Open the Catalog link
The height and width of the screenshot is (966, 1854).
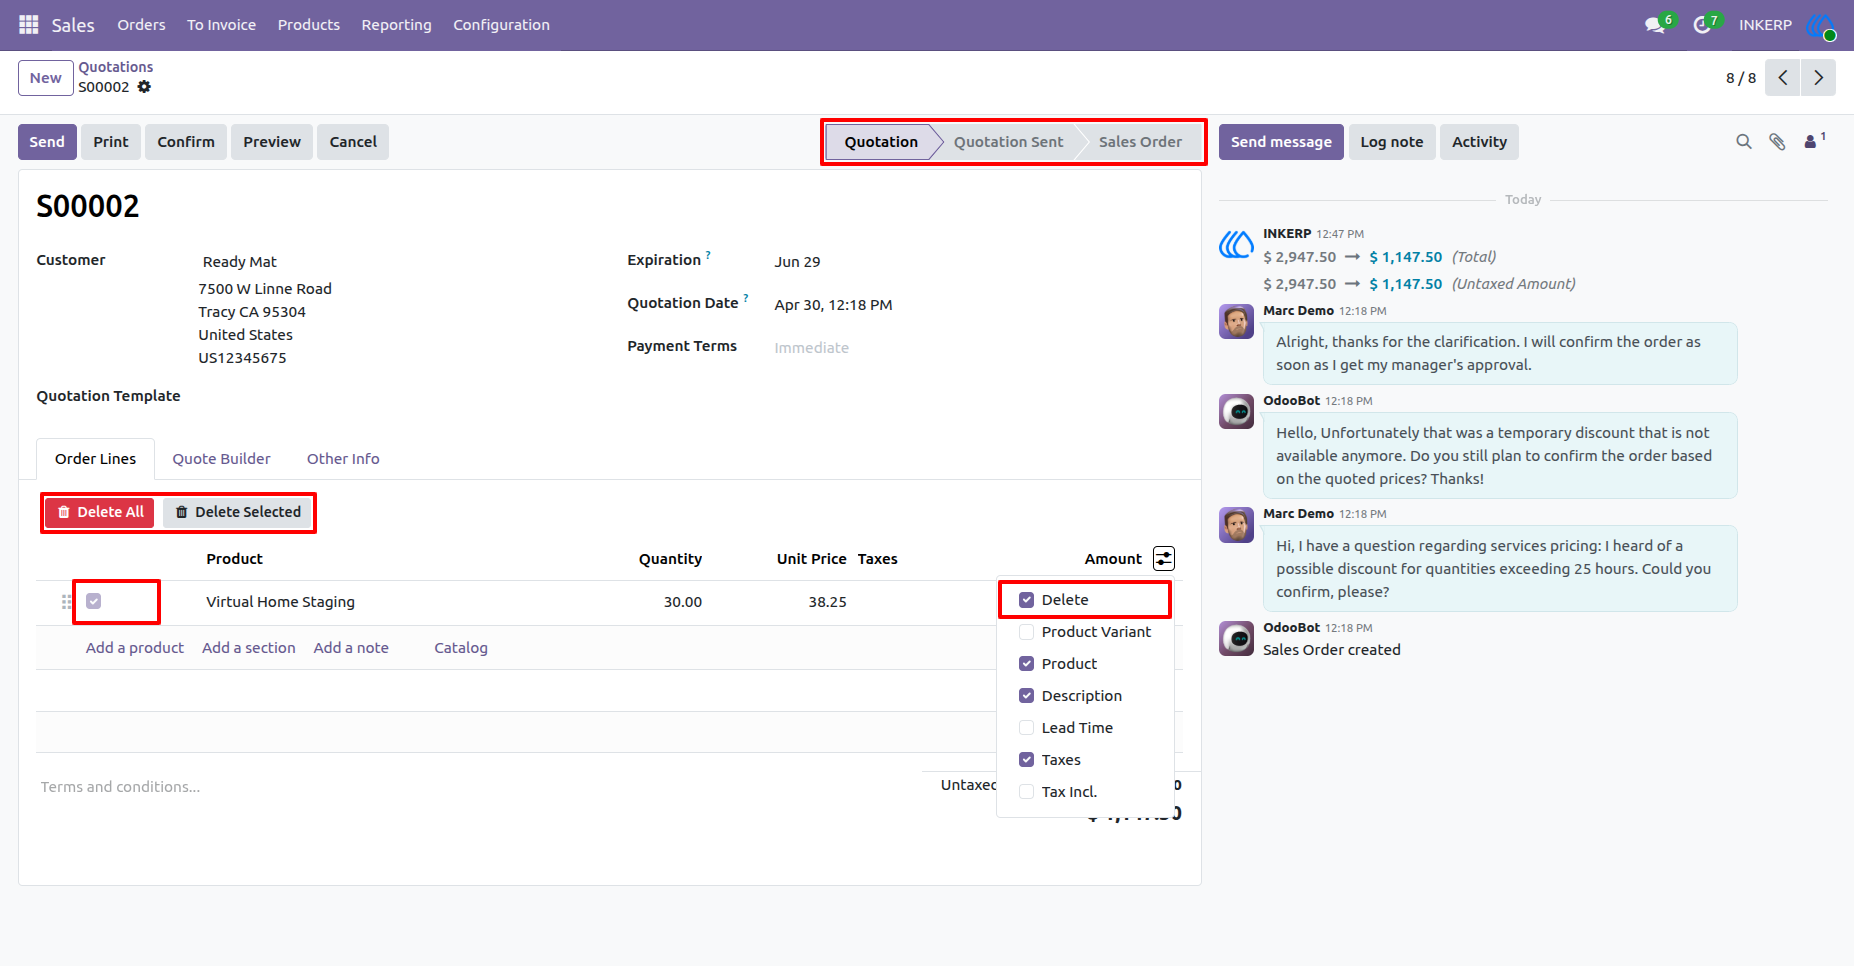461,648
